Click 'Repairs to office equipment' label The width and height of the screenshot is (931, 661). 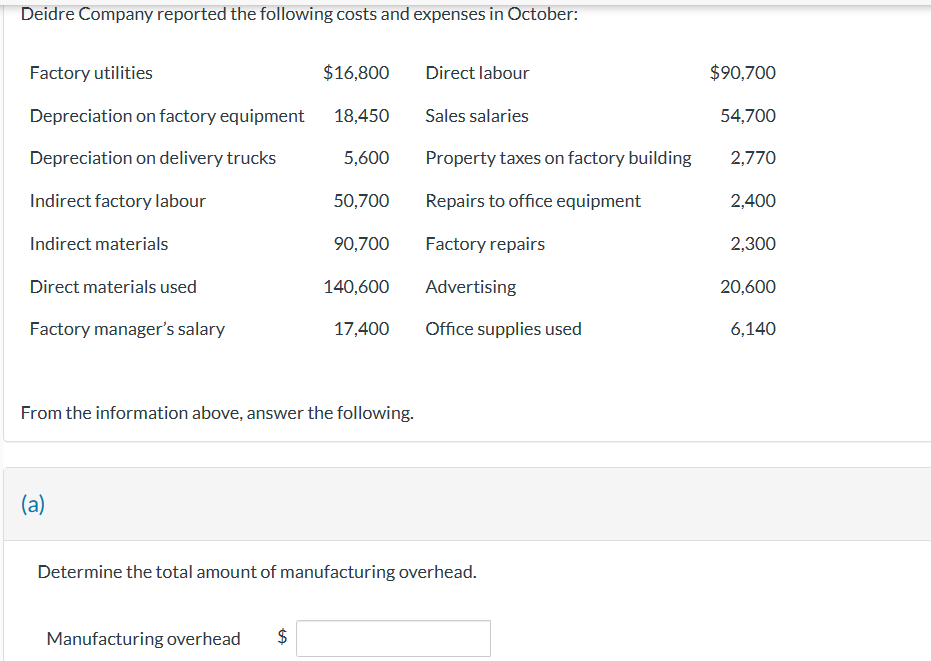533,201
